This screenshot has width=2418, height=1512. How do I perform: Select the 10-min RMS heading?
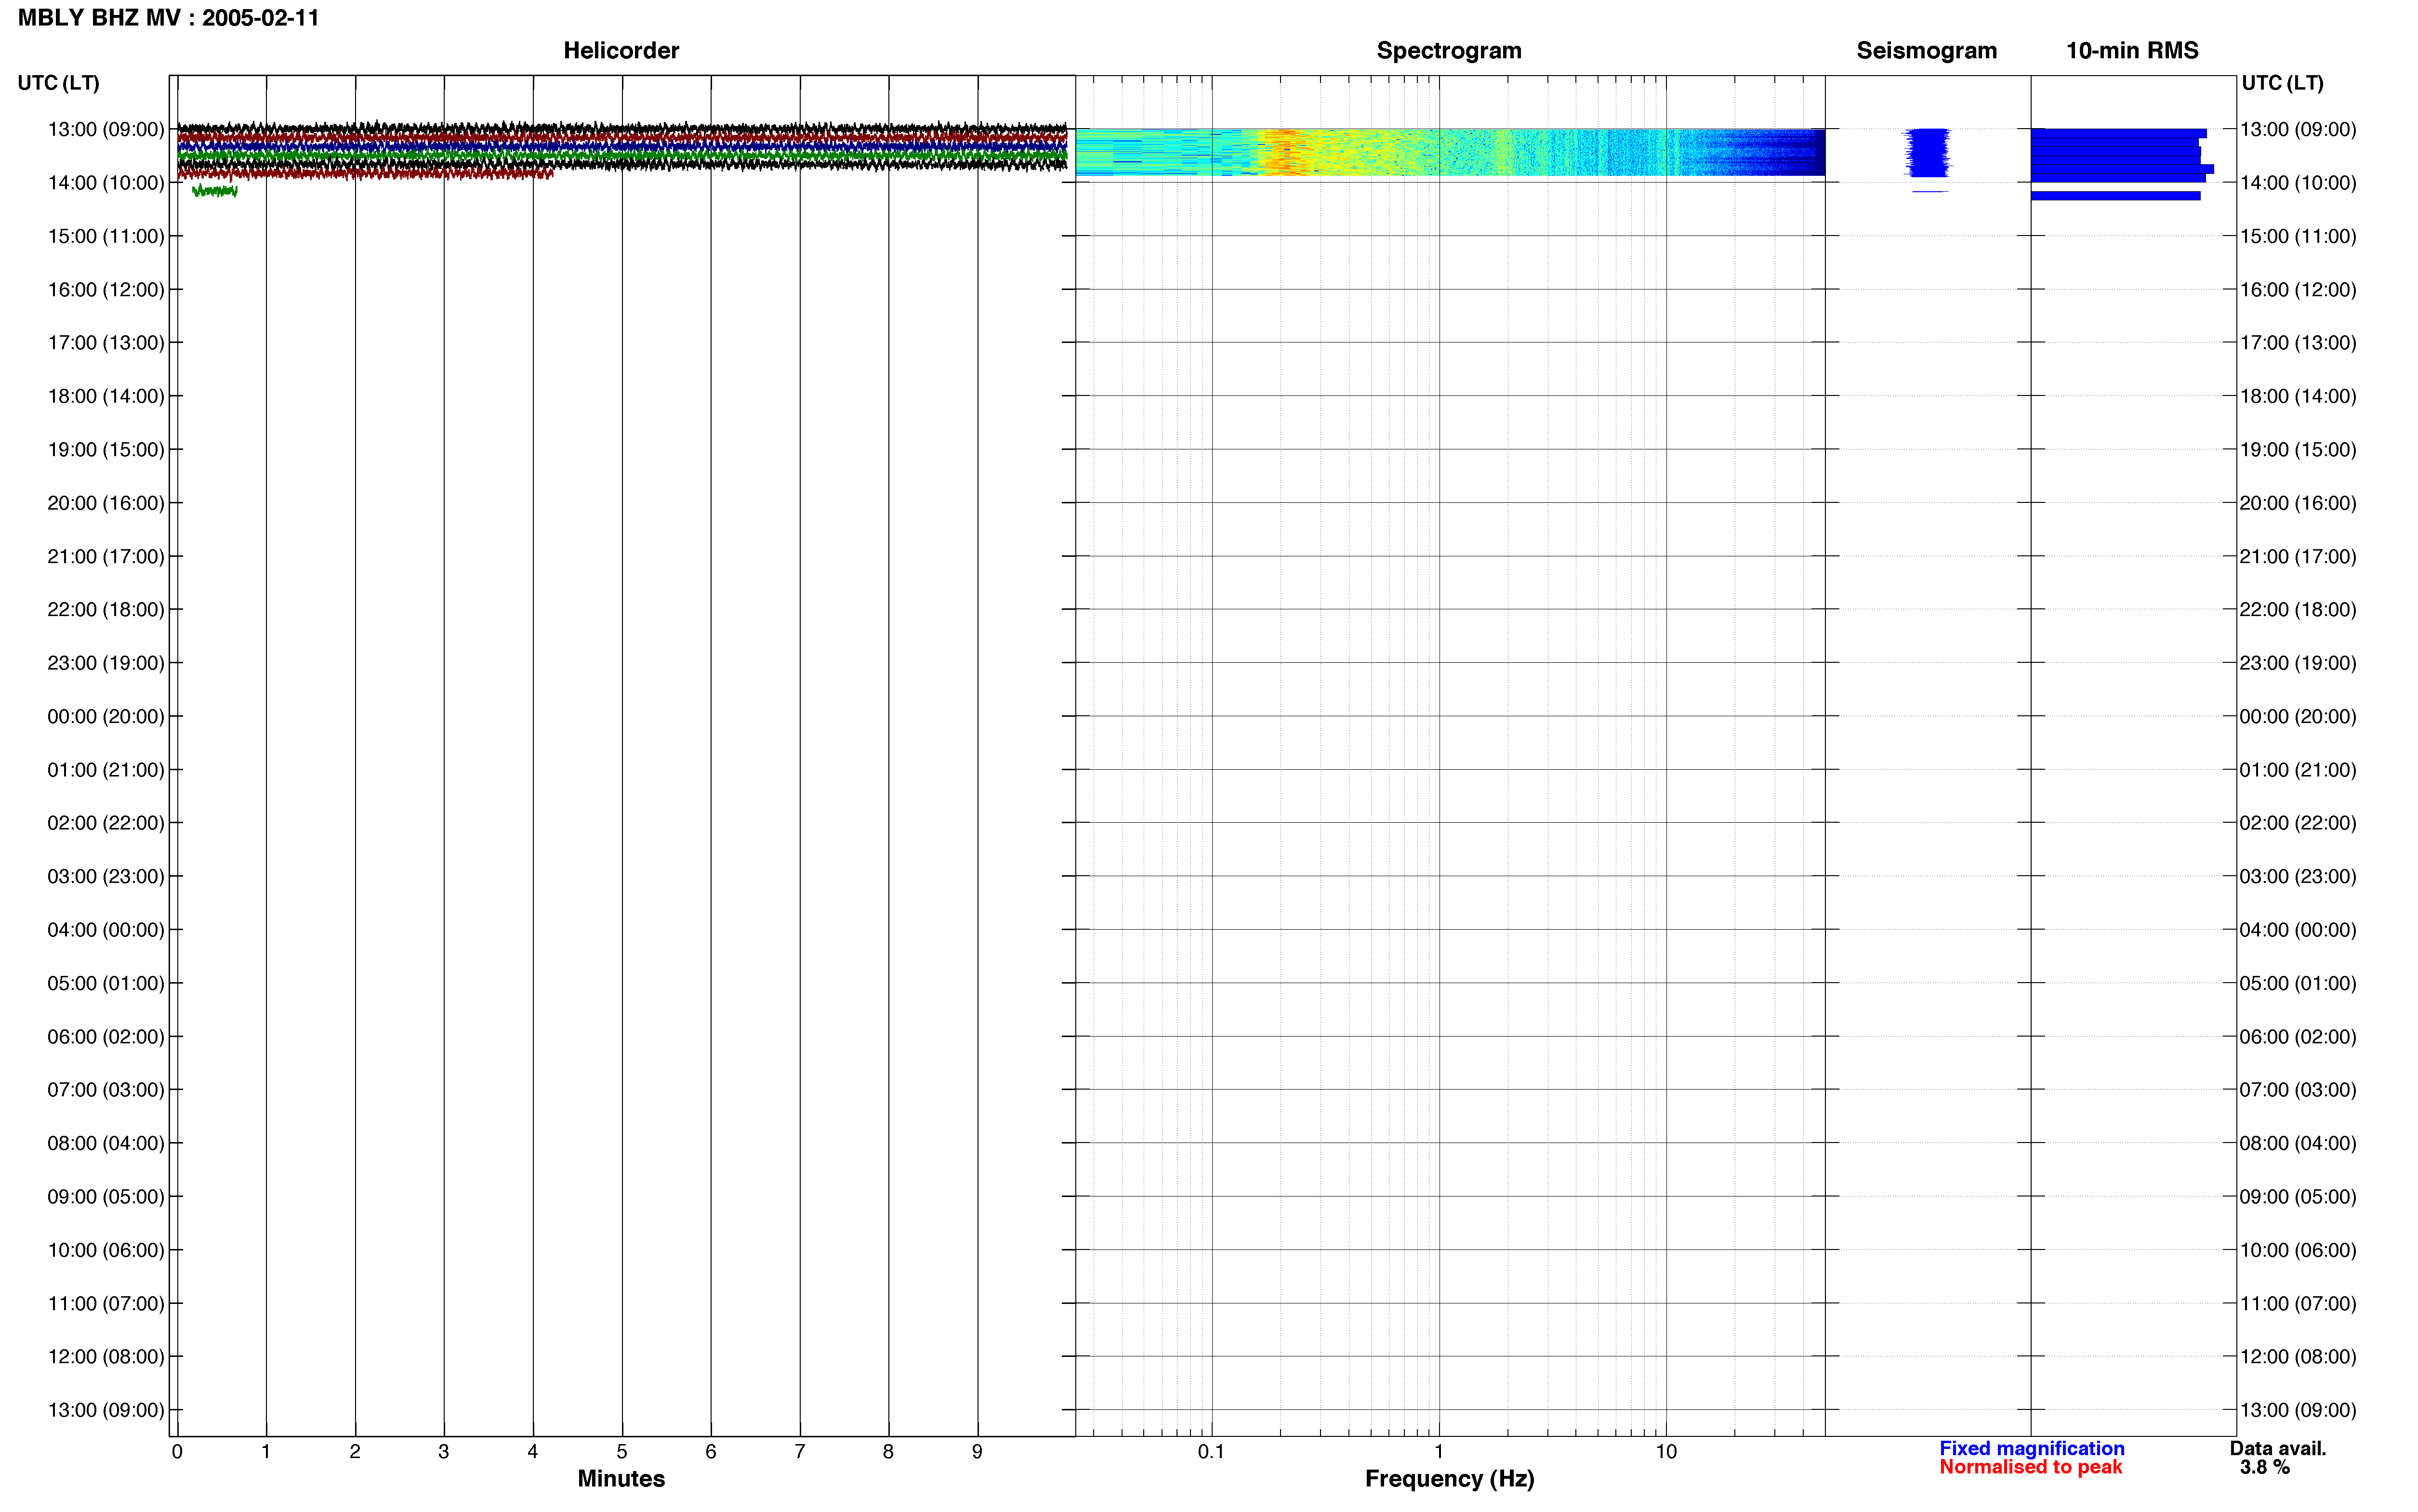coord(2132,51)
